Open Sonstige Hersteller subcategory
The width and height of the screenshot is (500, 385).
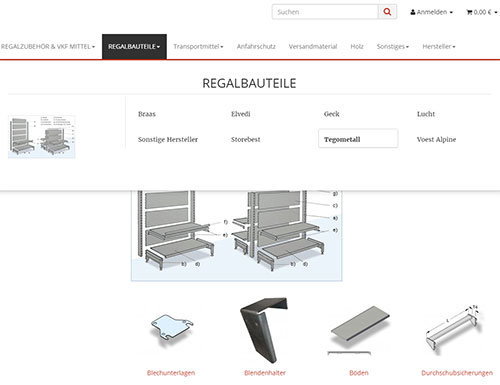[x=168, y=139]
